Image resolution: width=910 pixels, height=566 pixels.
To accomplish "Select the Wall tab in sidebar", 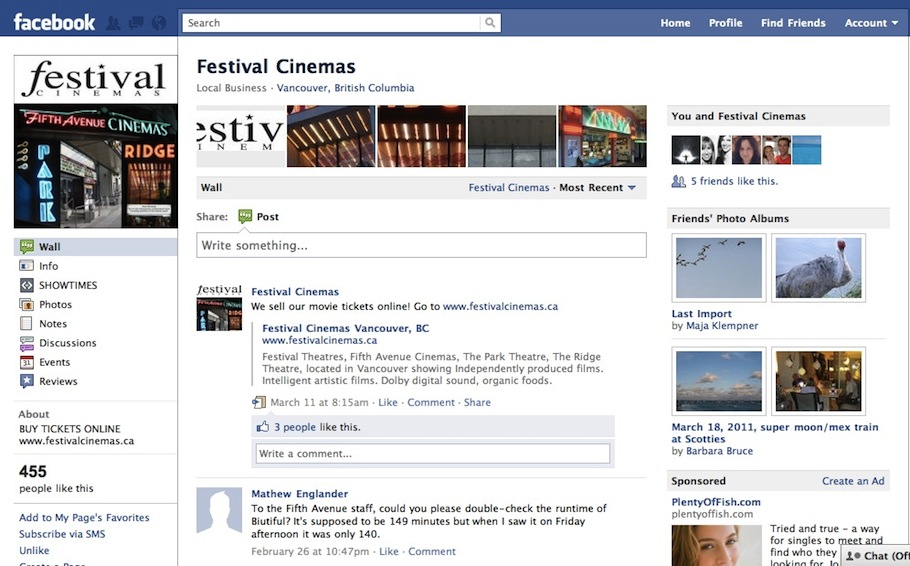I will point(96,247).
